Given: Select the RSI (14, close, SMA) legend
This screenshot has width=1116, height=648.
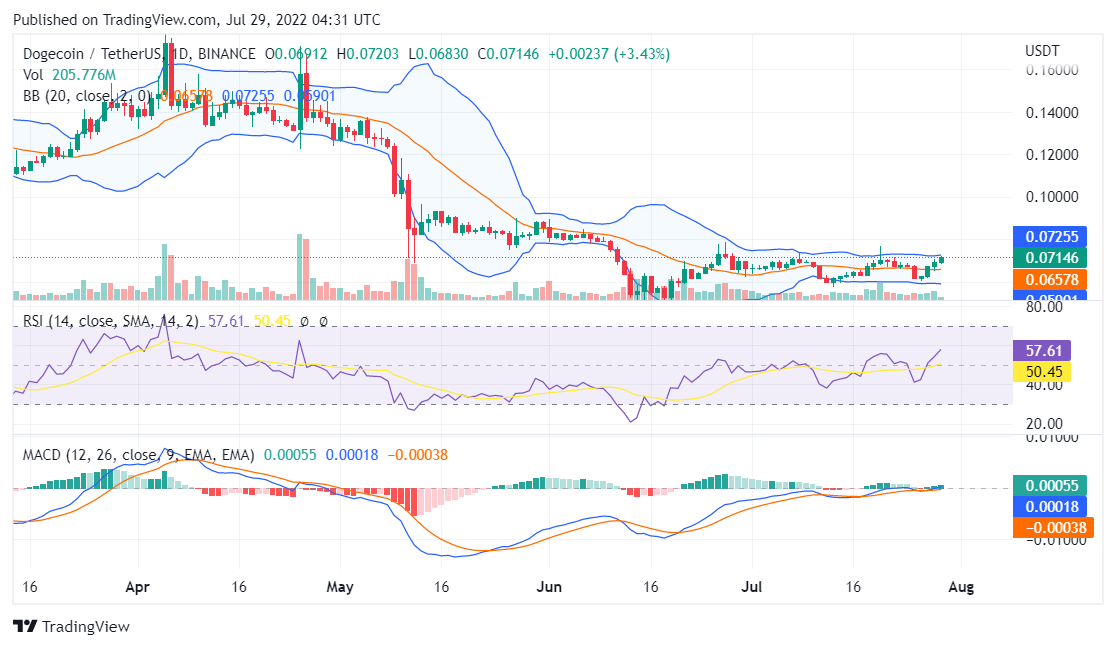Looking at the screenshot, I should pos(105,321).
